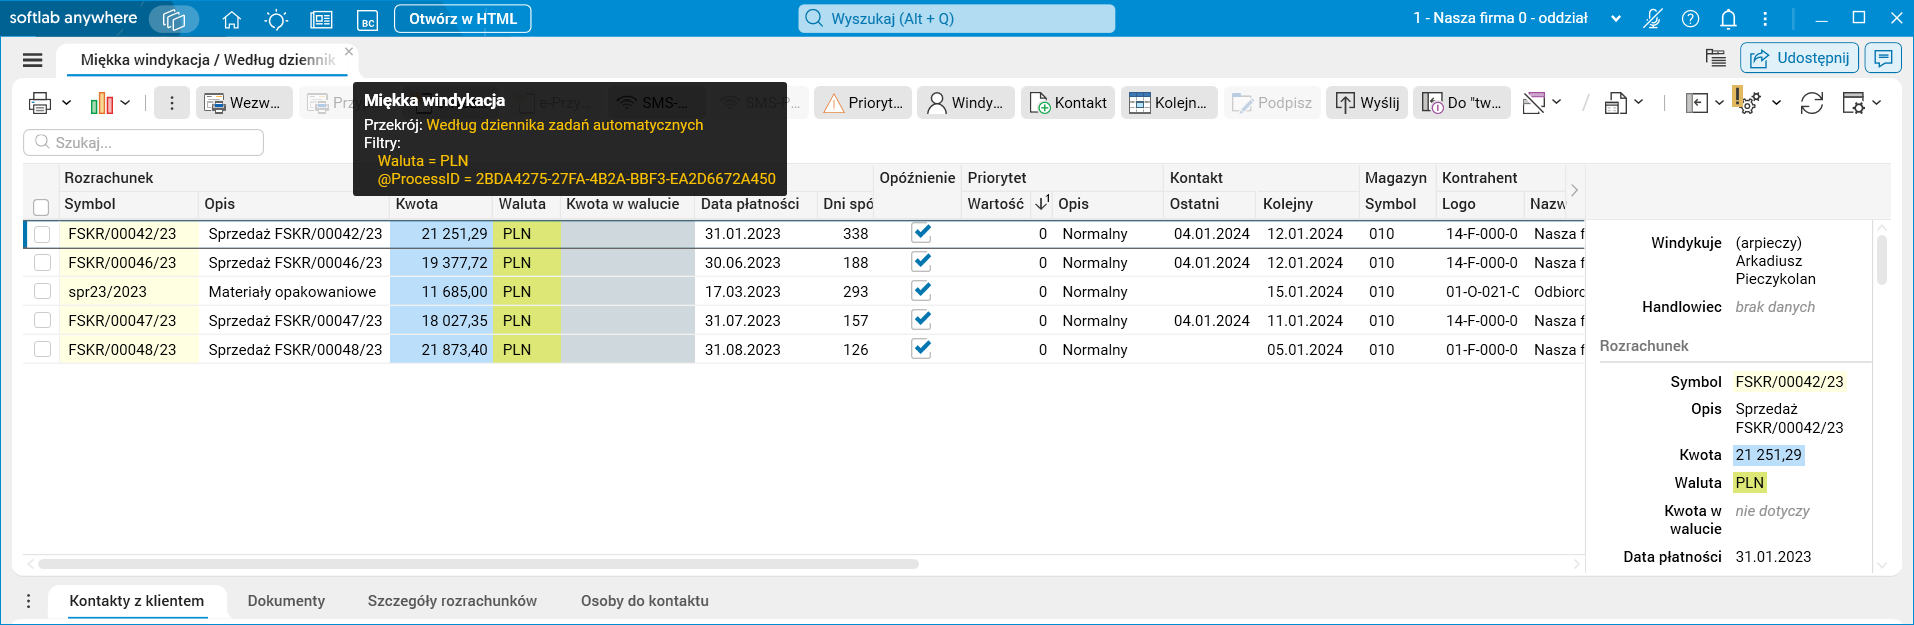Toggle the muted microphone icon
Viewport: 1914px width, 625px height.
1652,19
